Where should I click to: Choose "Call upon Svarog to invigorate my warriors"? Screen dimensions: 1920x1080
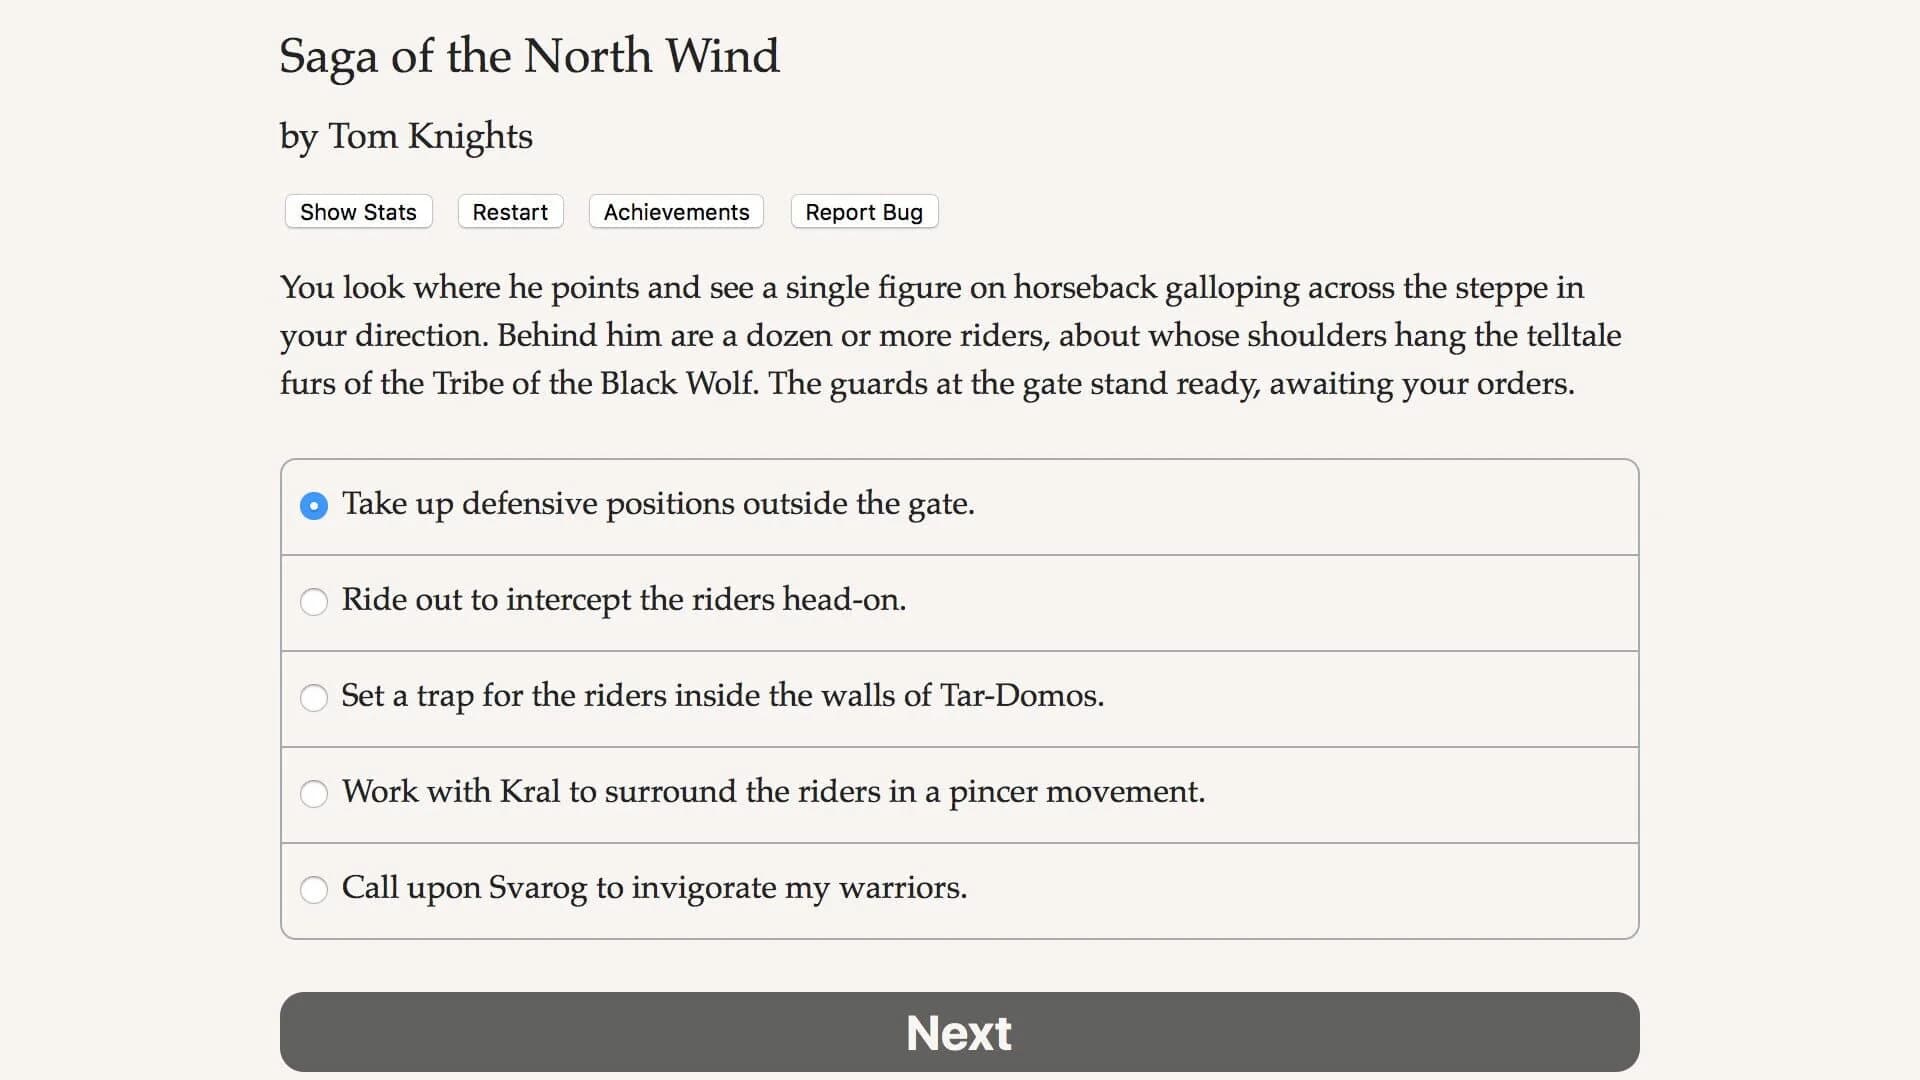coord(654,889)
